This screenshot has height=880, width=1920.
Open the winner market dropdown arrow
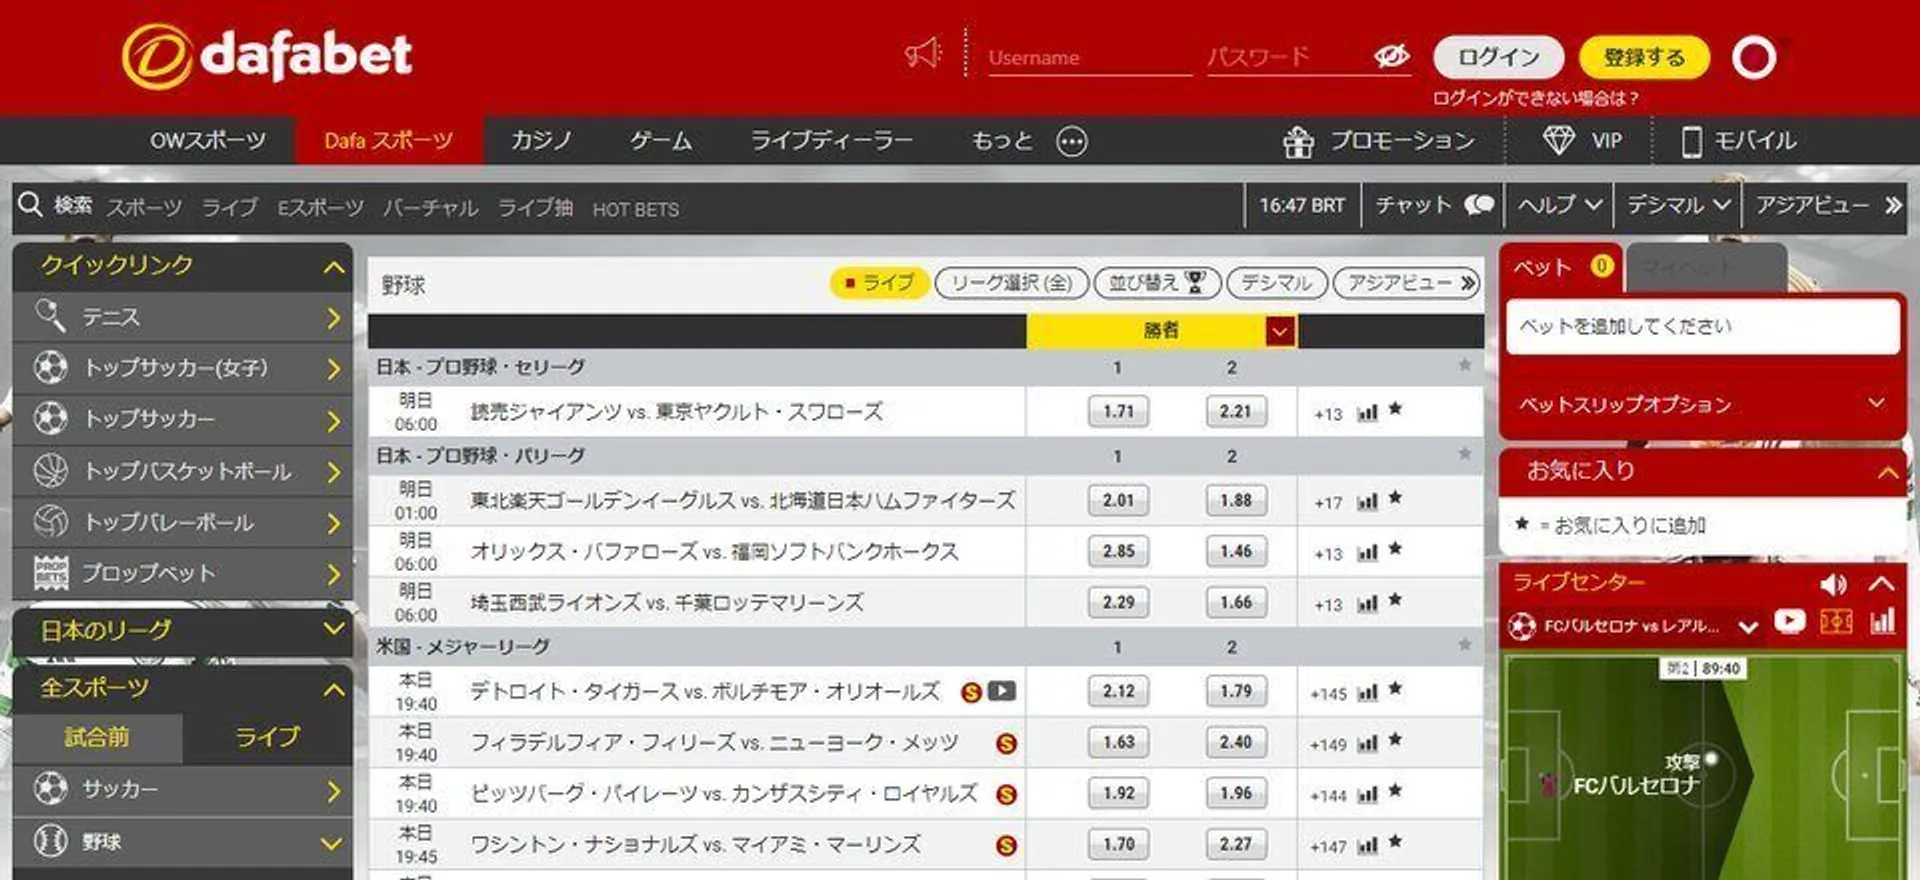(1280, 331)
